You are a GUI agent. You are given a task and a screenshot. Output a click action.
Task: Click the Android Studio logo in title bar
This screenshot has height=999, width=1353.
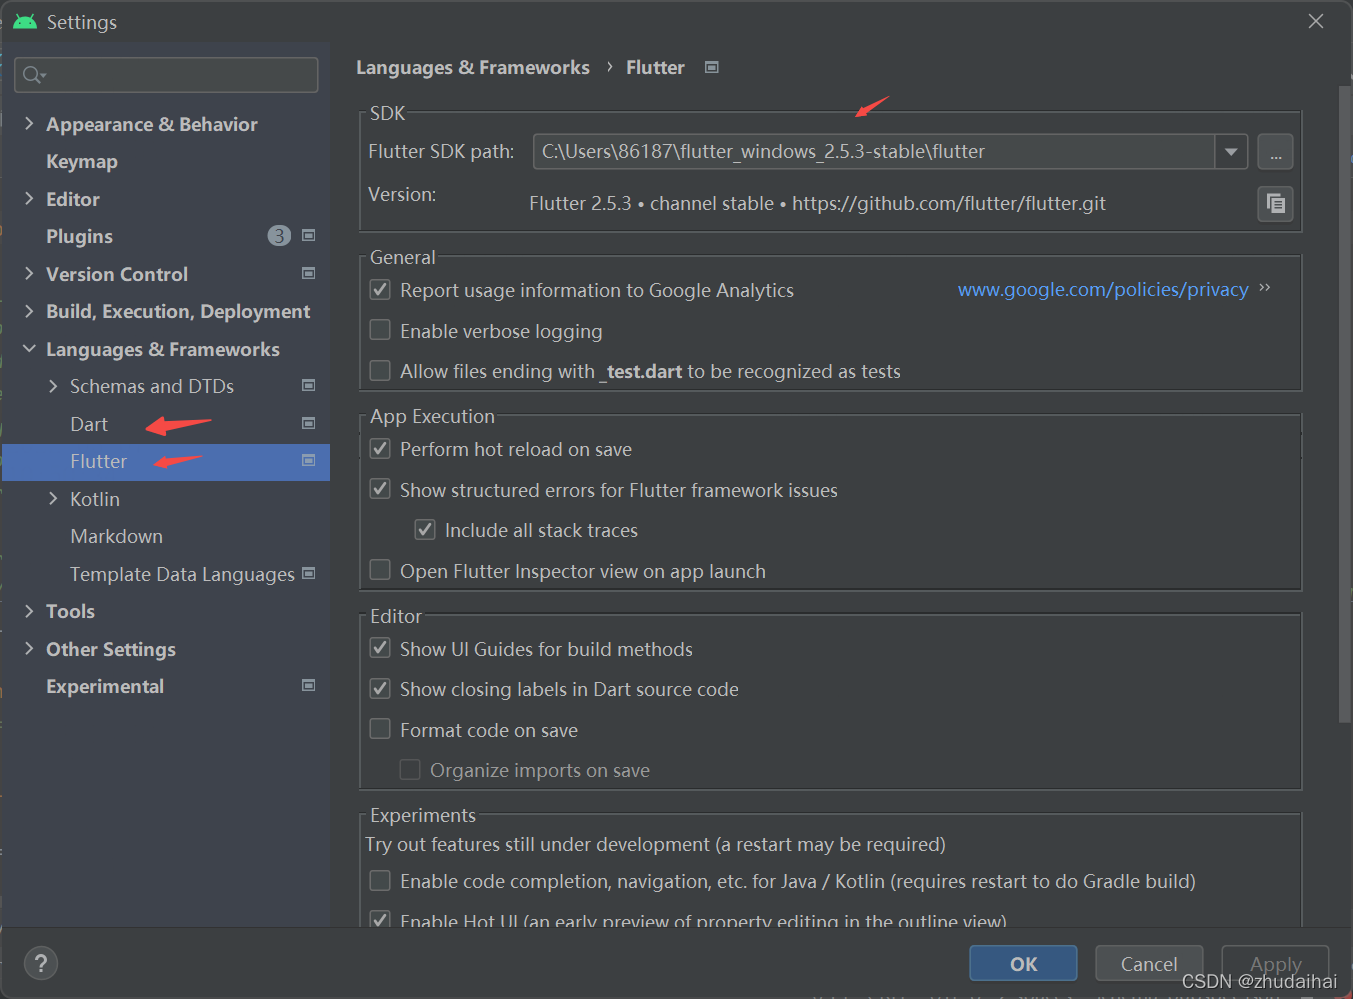coord(25,21)
